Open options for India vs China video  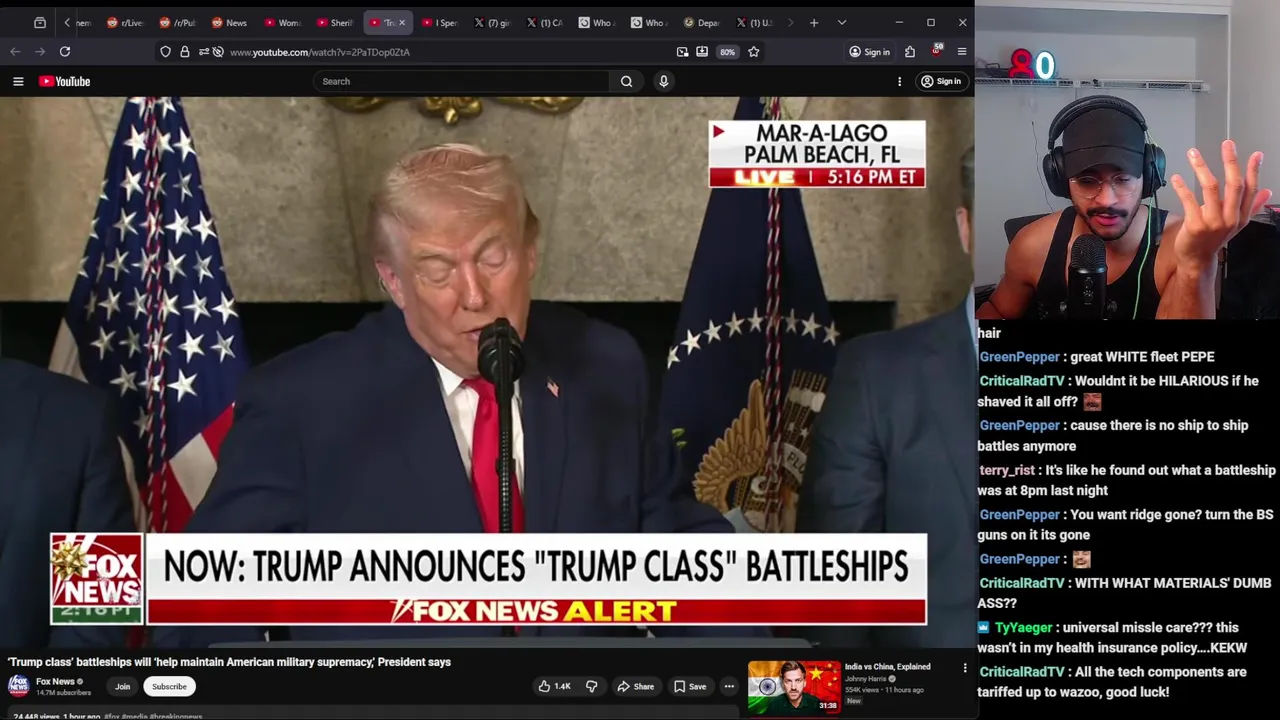965,668
